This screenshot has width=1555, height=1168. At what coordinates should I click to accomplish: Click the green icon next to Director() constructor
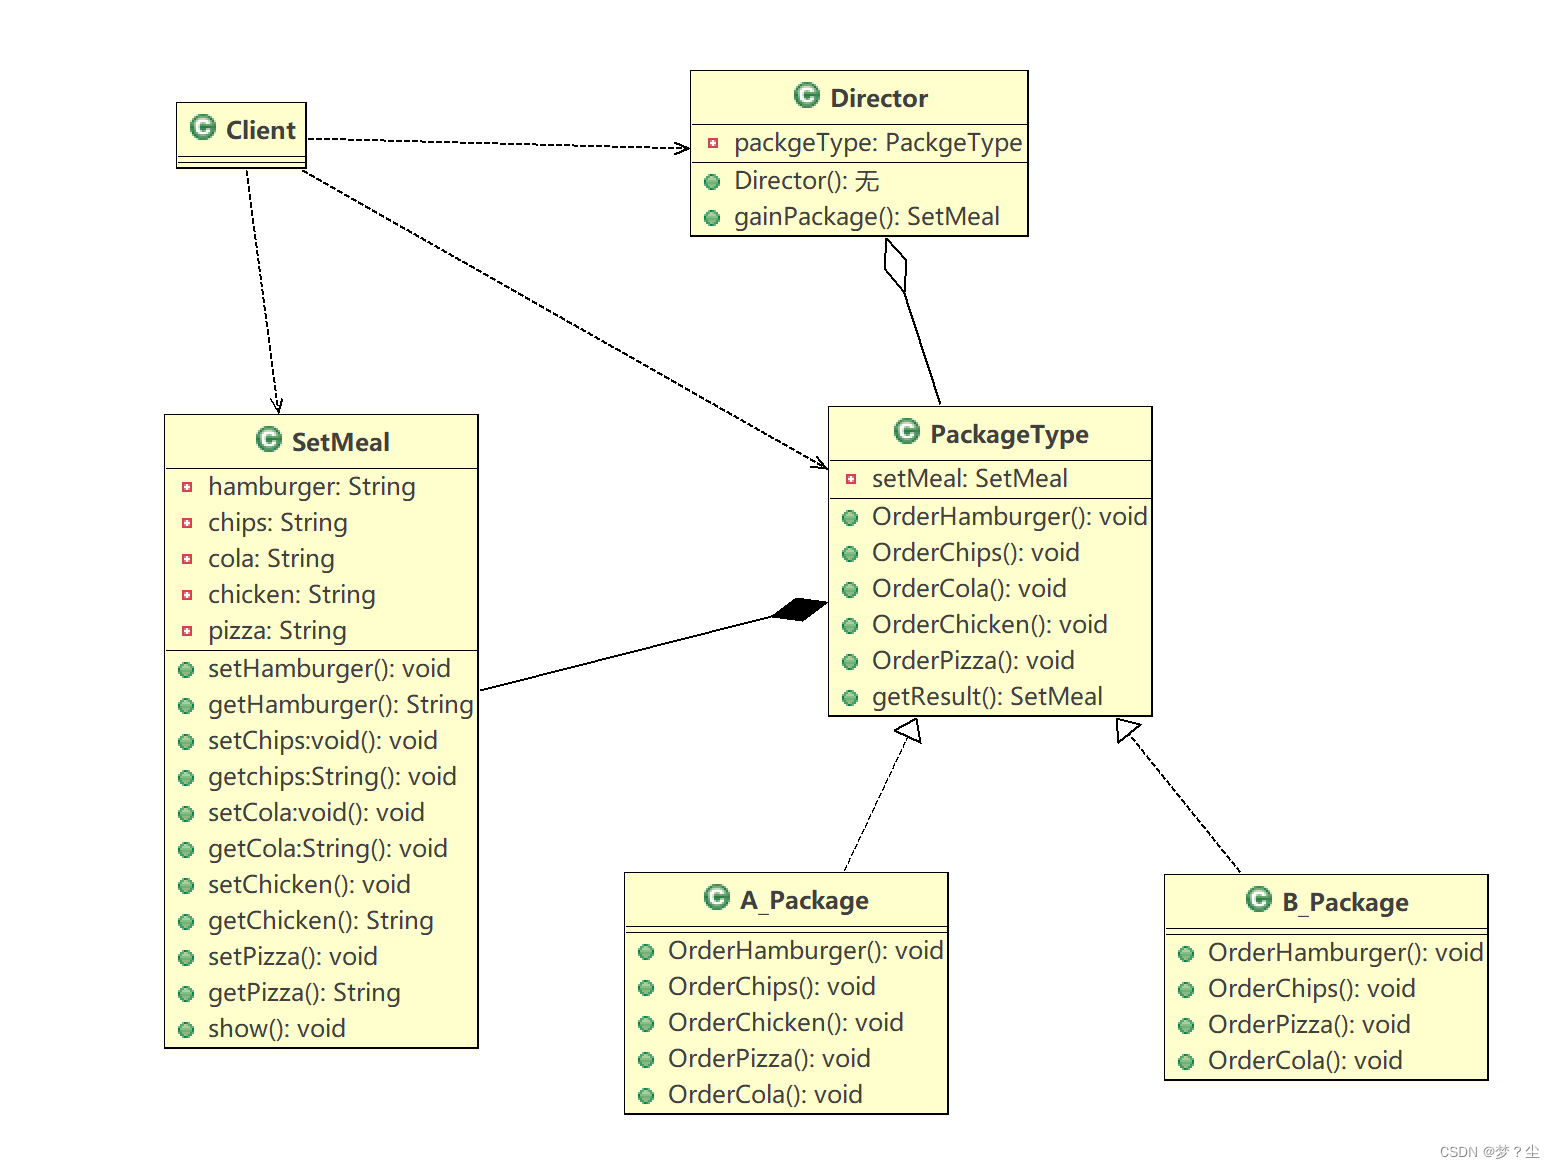click(x=712, y=182)
